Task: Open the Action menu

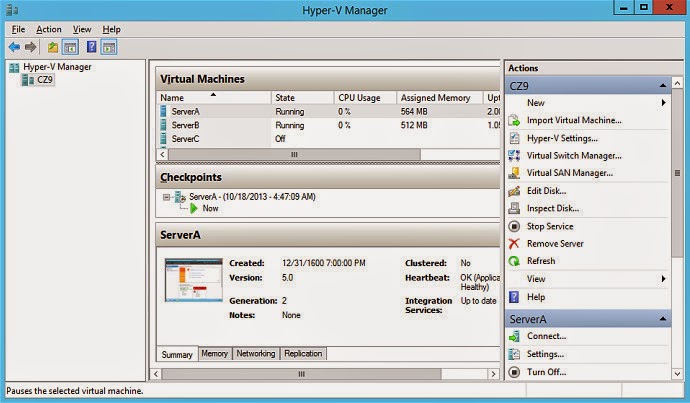Action: pyautogui.click(x=49, y=29)
